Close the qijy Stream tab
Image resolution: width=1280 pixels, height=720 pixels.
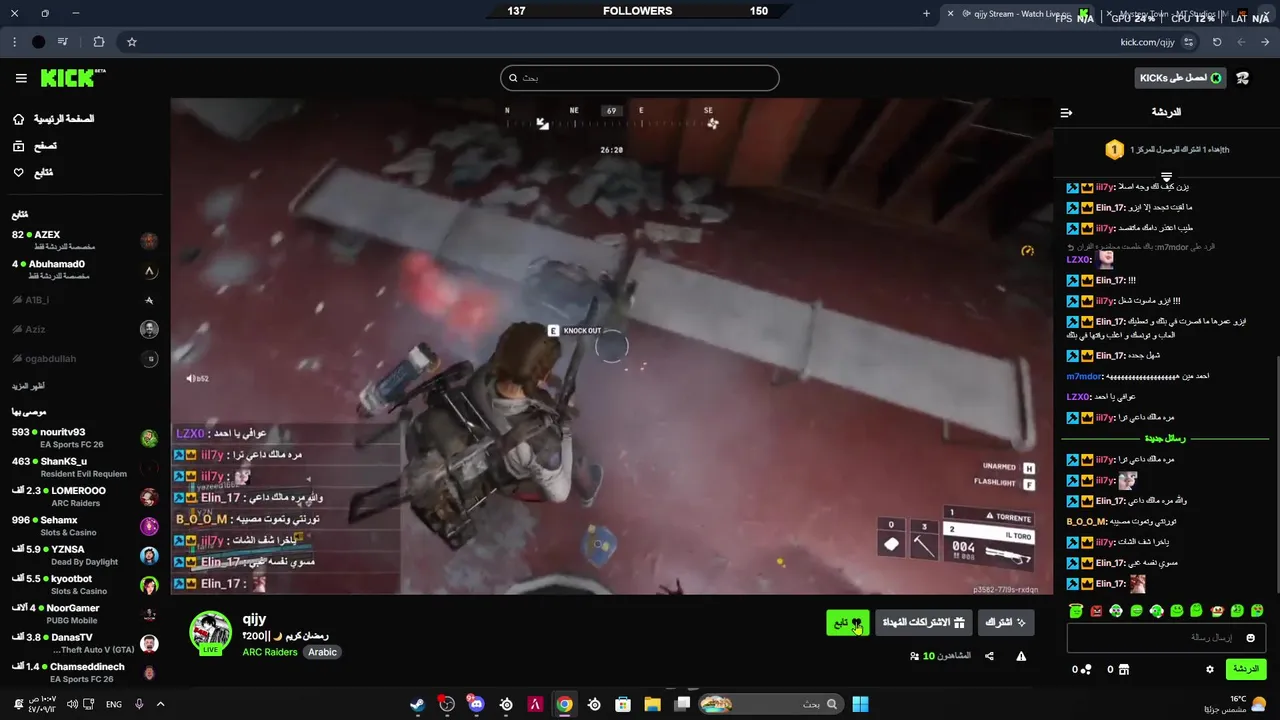click(950, 14)
